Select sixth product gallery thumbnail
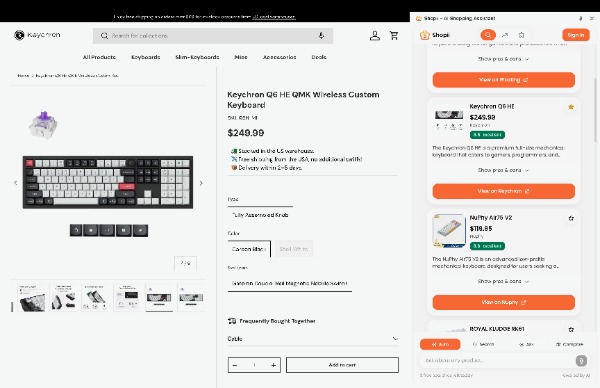 click(x=191, y=298)
